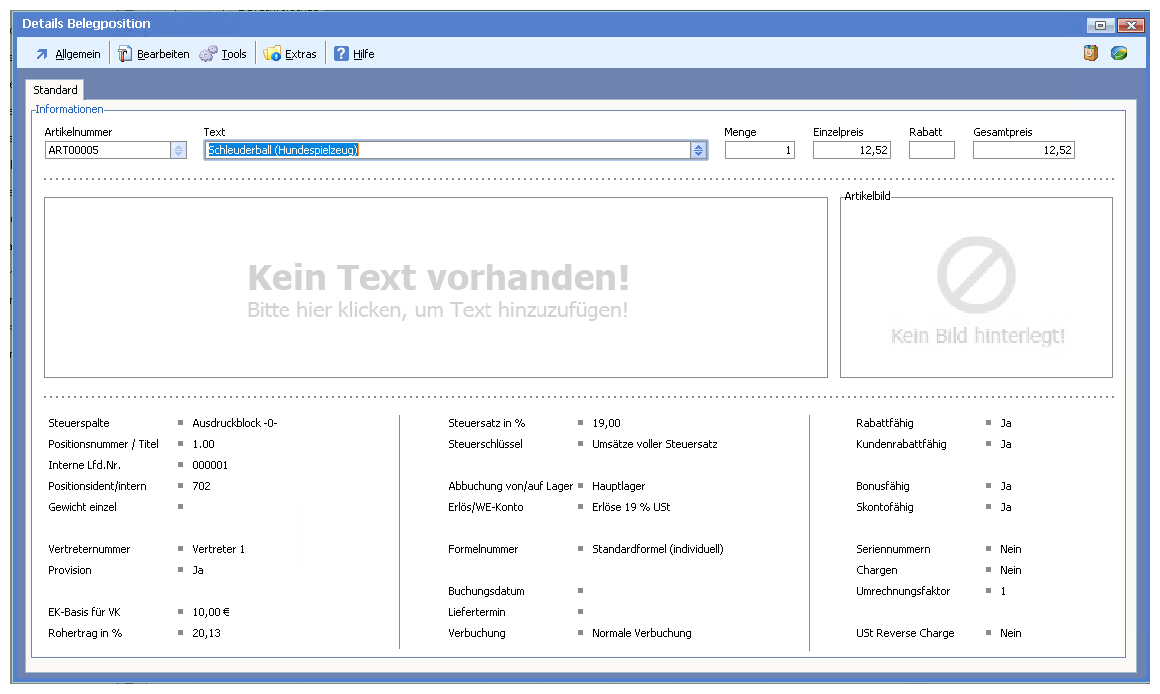Click the Tools gear icon
The image size is (1160, 694).
tap(208, 54)
